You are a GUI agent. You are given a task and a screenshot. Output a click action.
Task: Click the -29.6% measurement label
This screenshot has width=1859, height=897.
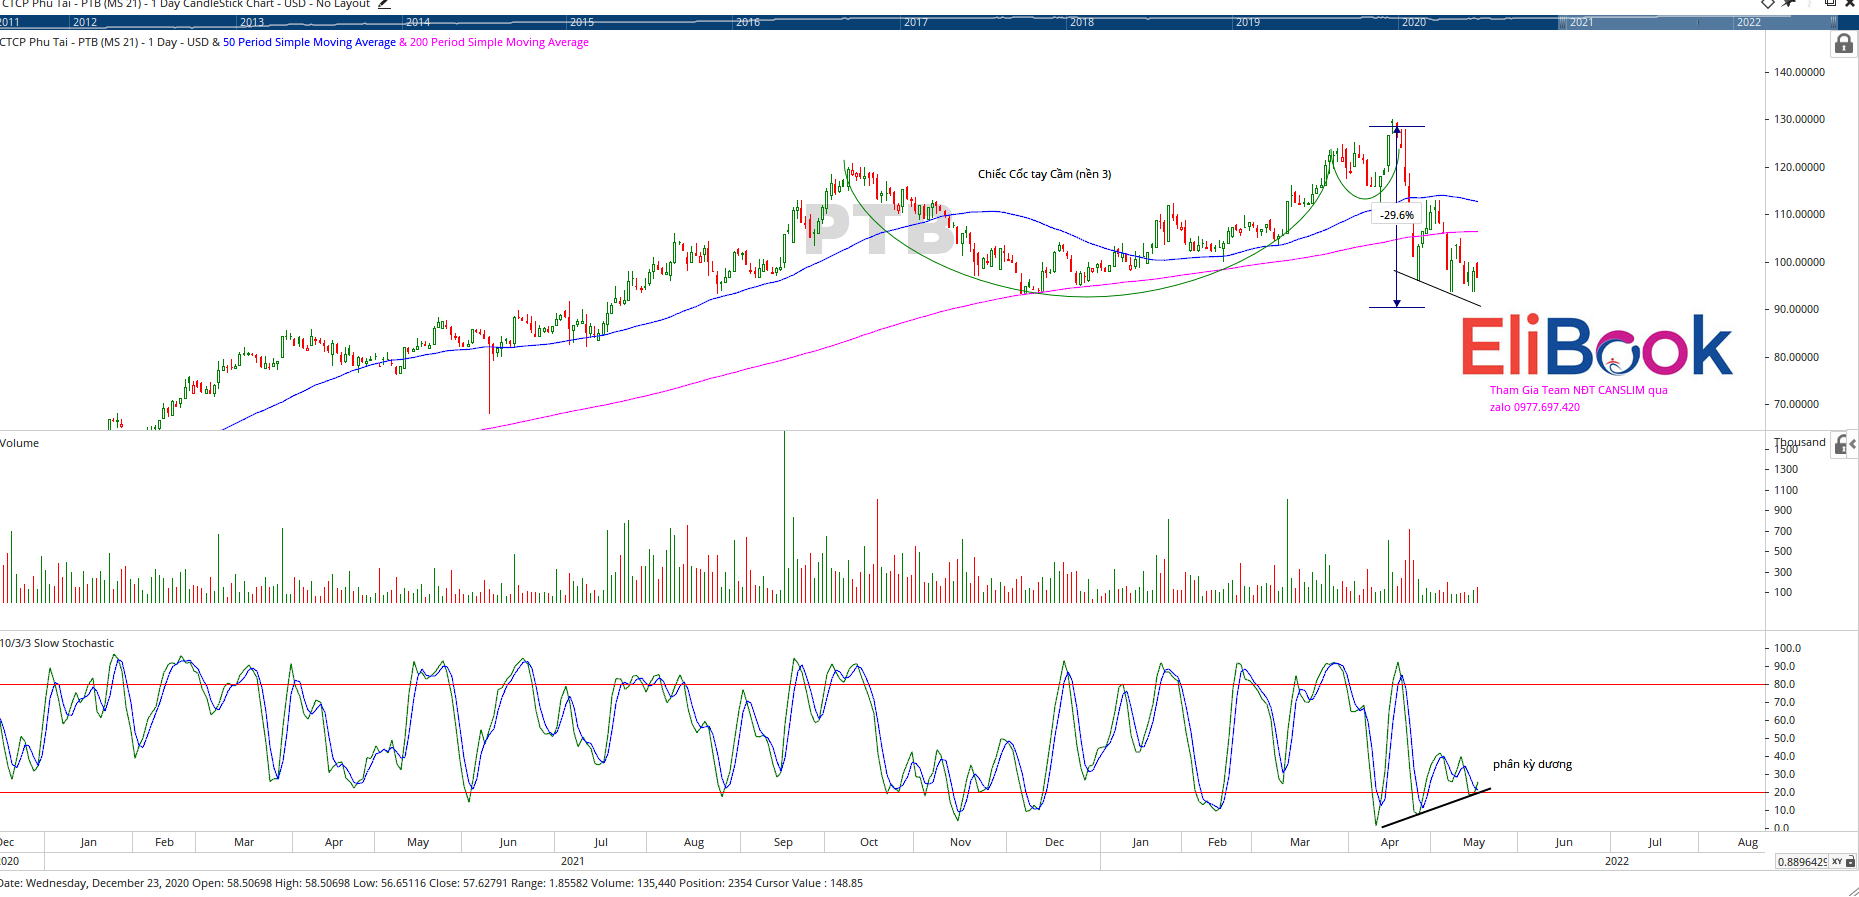pos(1397,215)
